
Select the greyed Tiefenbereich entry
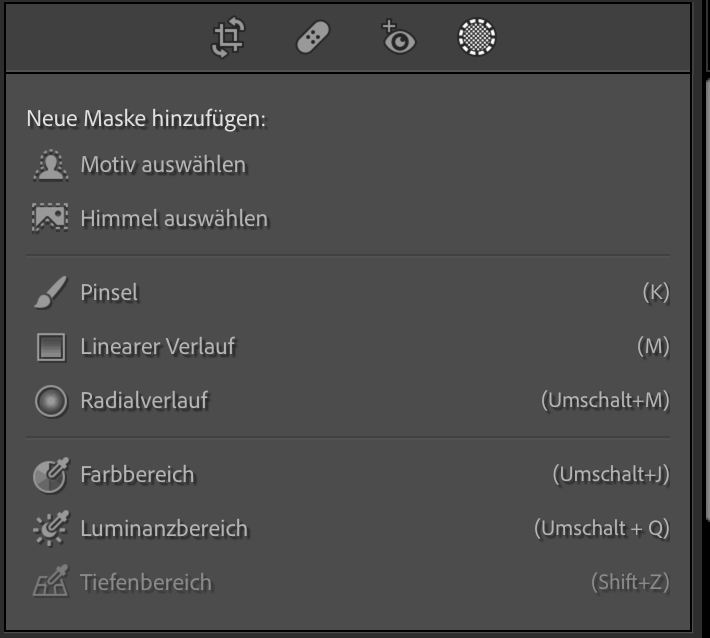(x=348, y=582)
